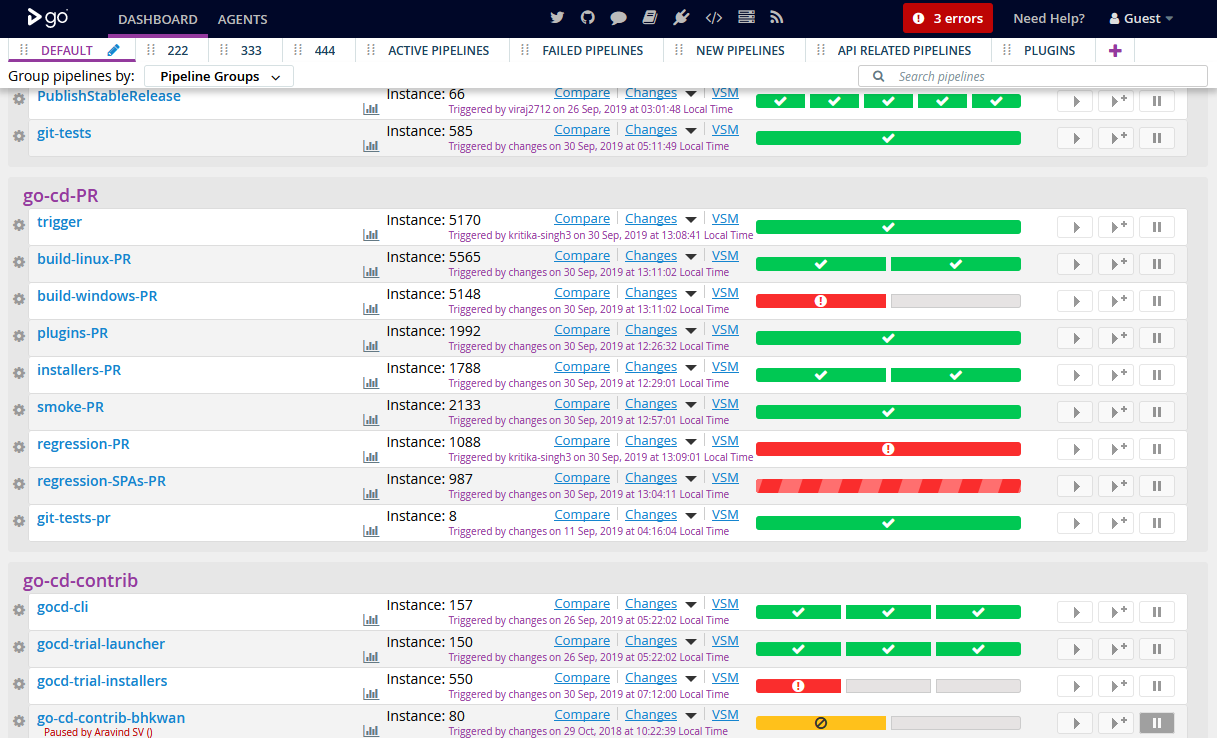Click the Need Help? link
Image resolution: width=1217 pixels, height=738 pixels.
1049,18
